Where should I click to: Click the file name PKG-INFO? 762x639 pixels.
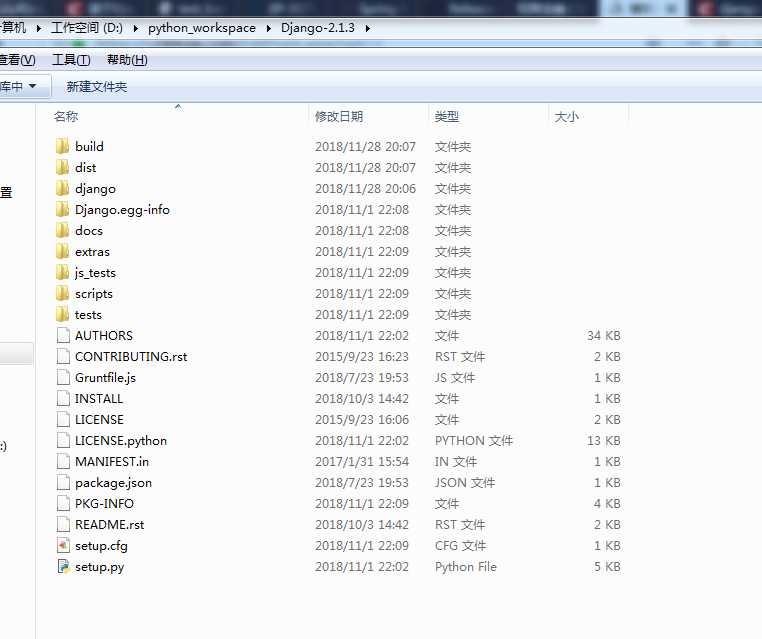104,504
